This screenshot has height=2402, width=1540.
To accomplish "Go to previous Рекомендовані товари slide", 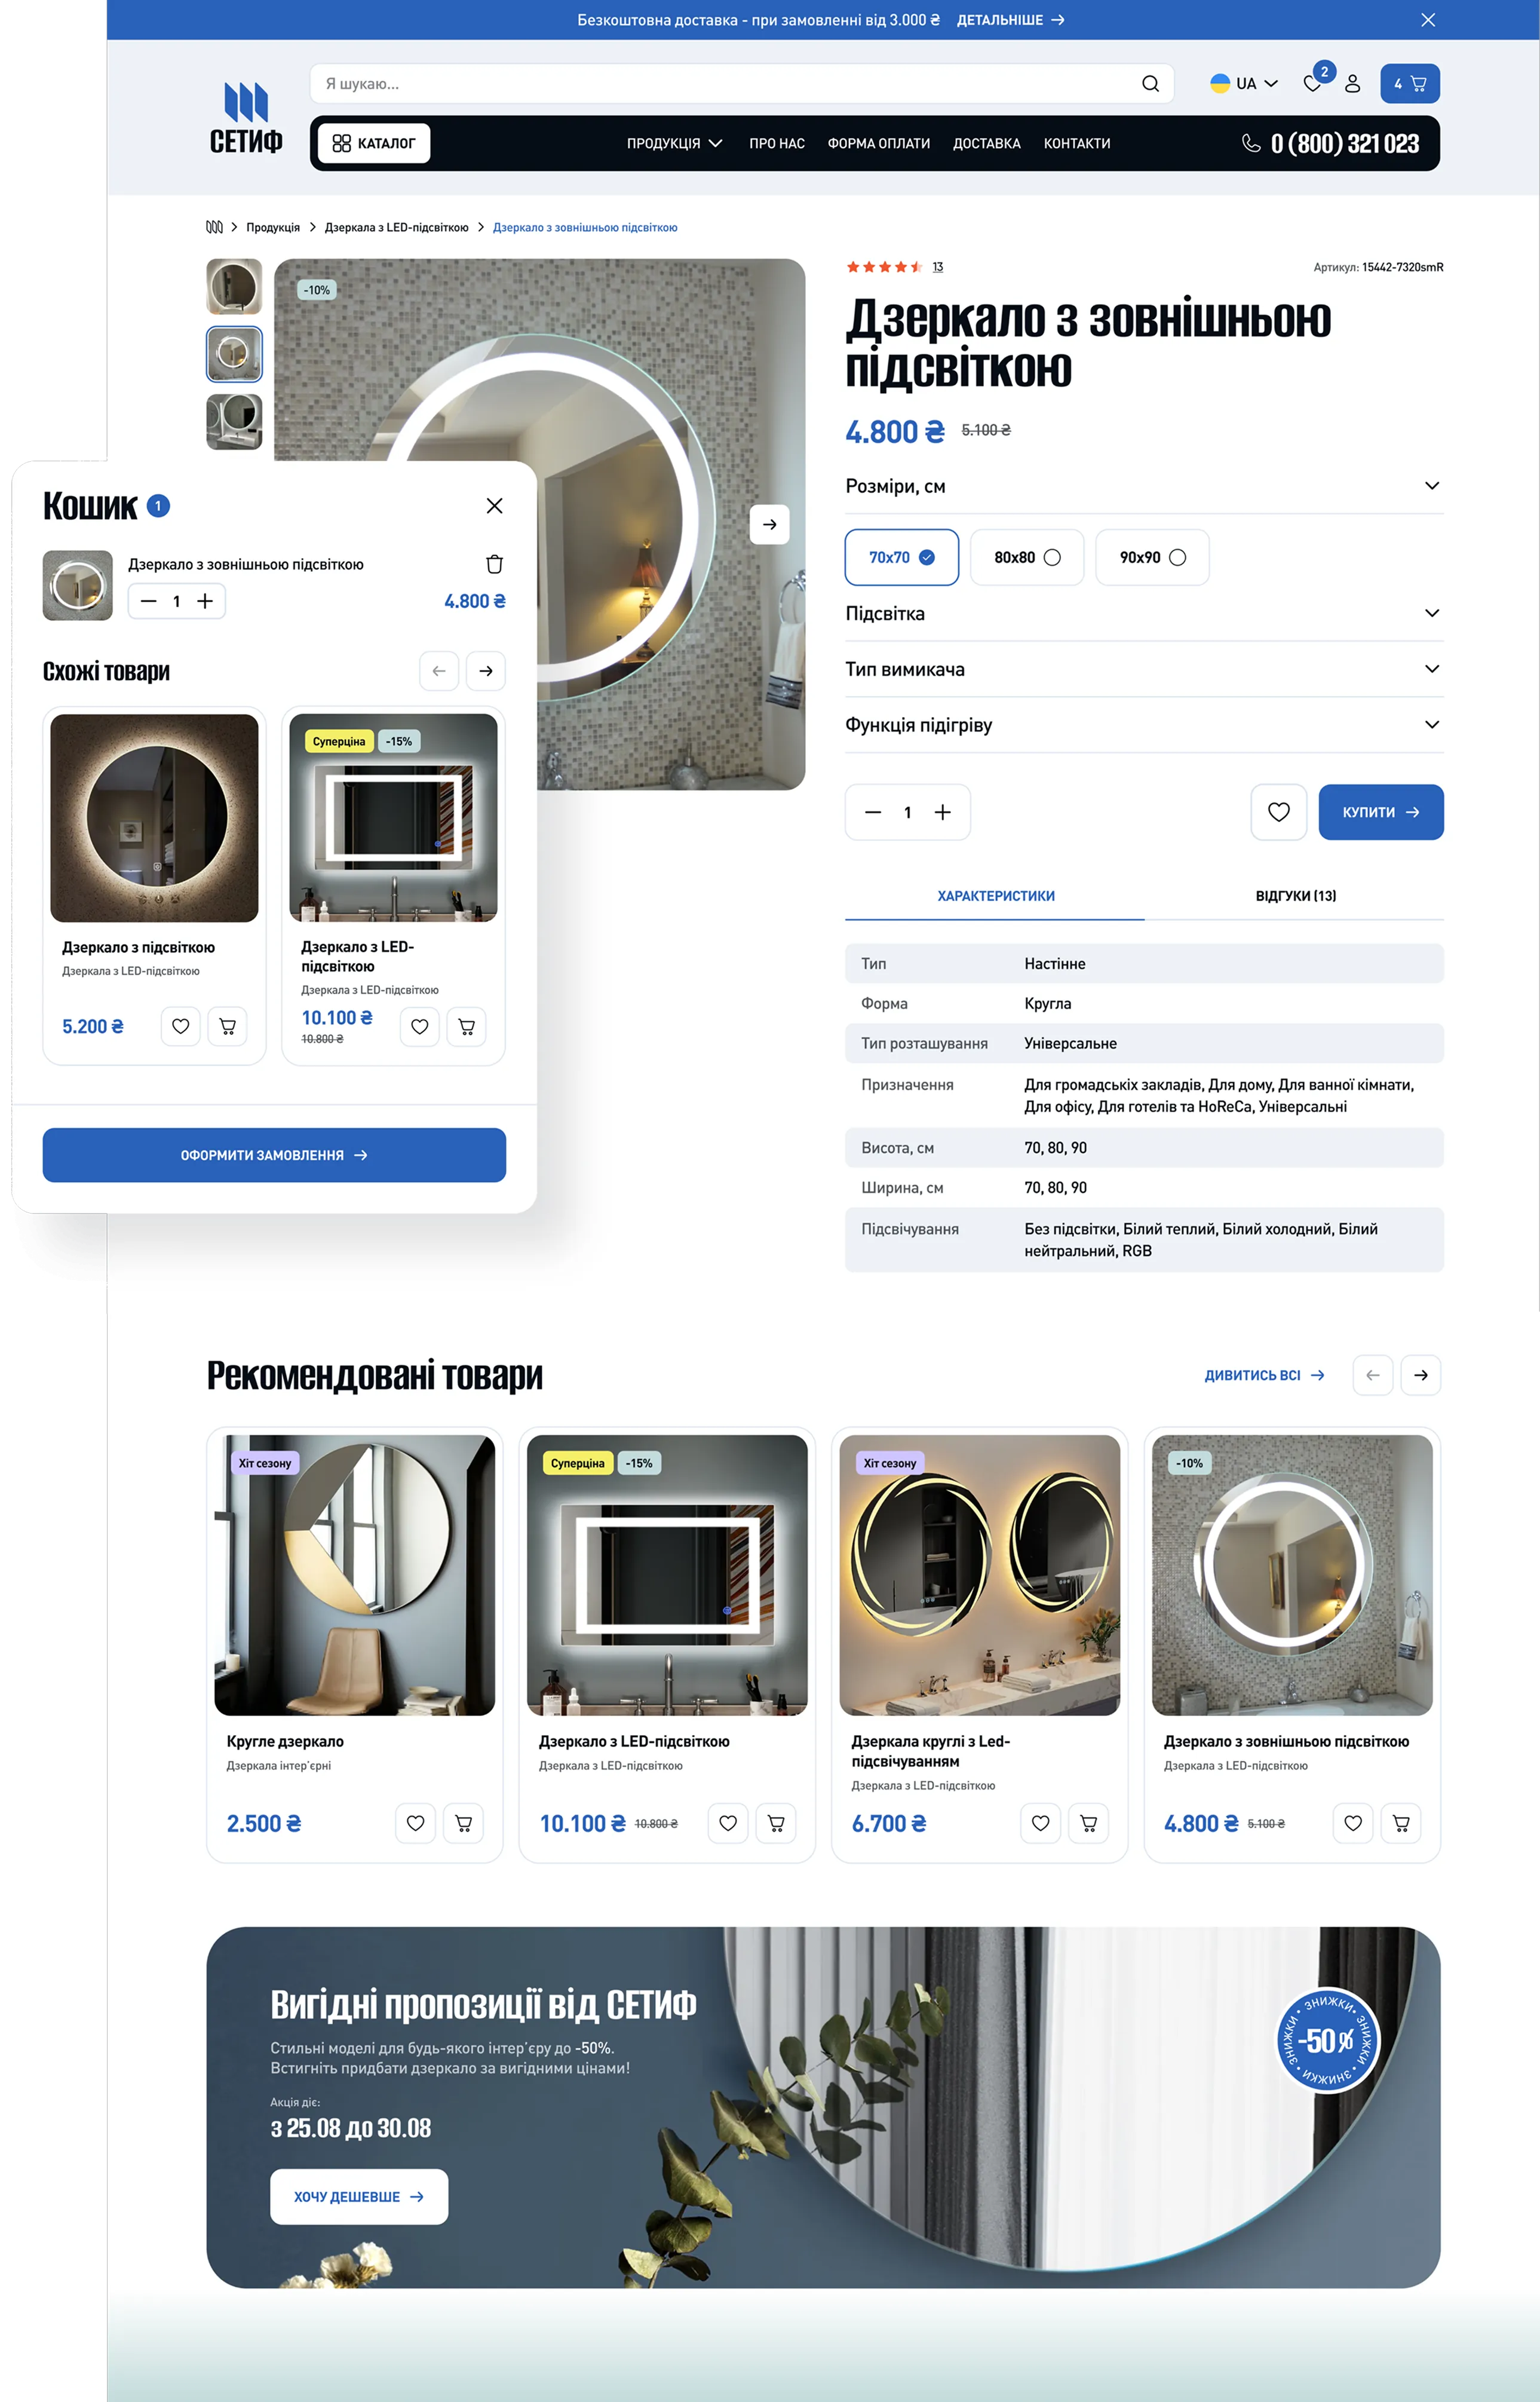I will click(1373, 1375).
